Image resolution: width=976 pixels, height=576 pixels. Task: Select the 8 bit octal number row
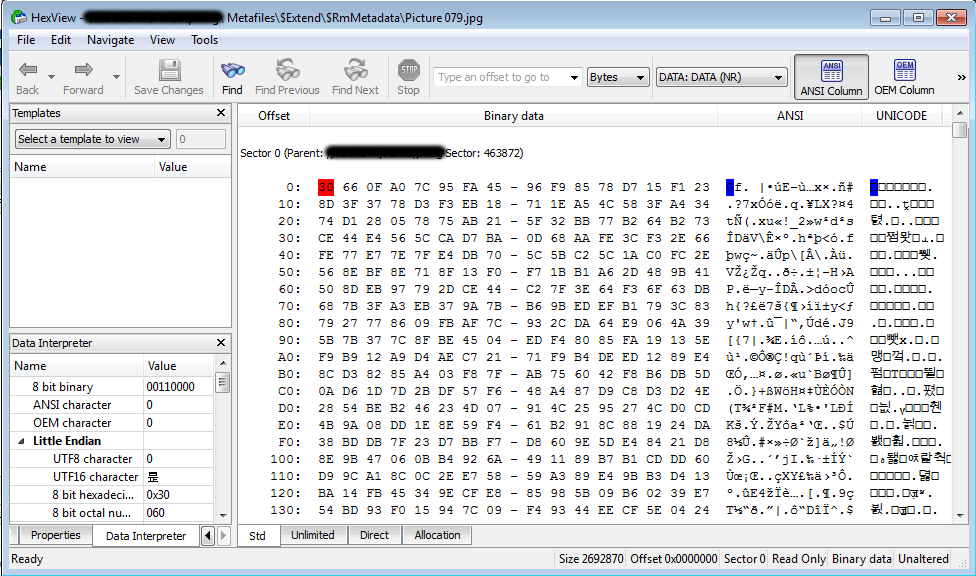pos(112,513)
